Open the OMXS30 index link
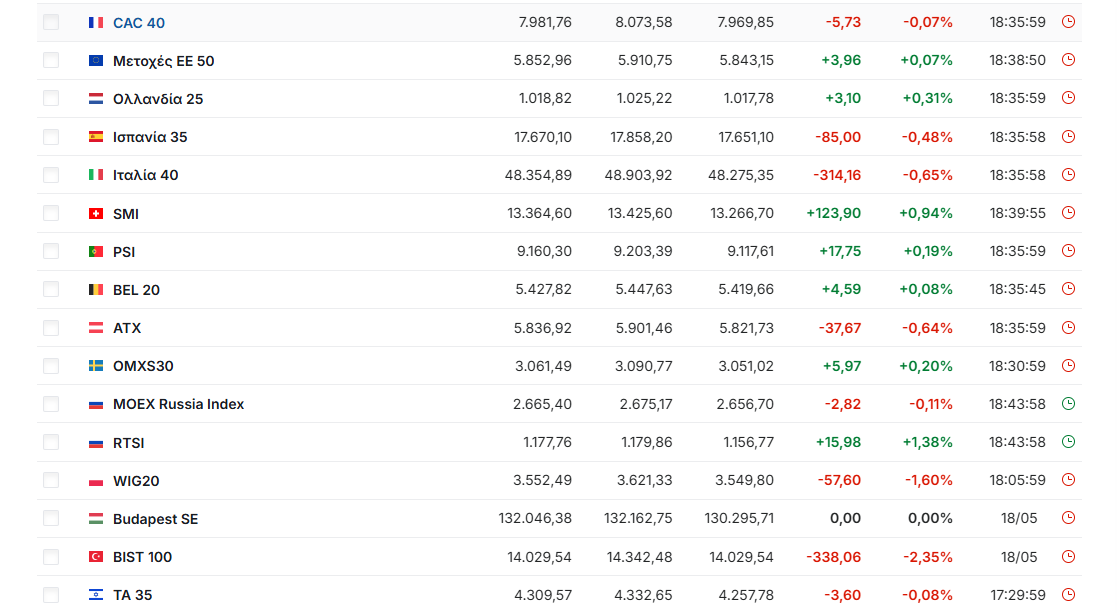This screenshot has width=1117, height=613. pos(143,366)
